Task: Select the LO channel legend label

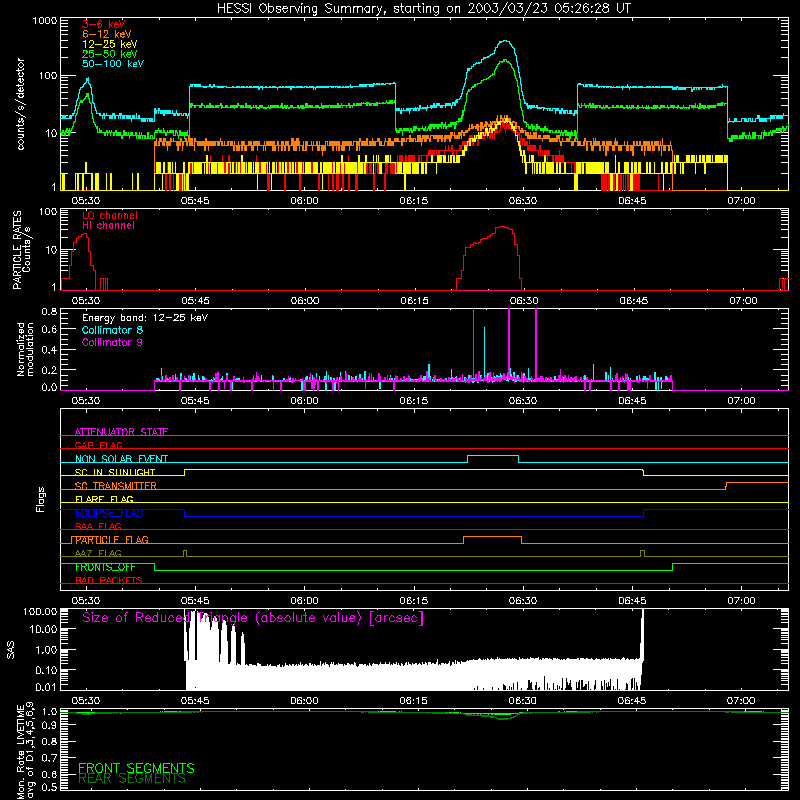Action: (x=110, y=215)
